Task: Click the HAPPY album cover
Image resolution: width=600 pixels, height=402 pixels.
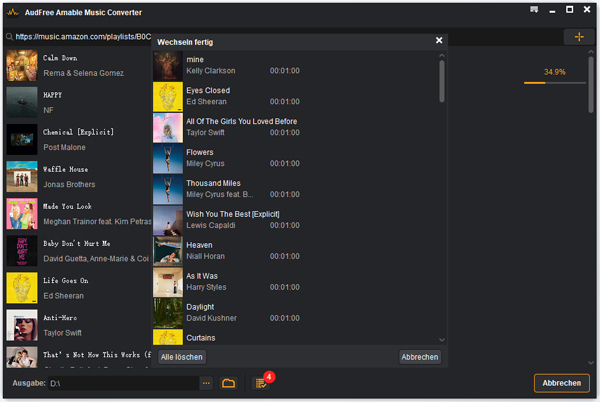Action: coord(22,103)
